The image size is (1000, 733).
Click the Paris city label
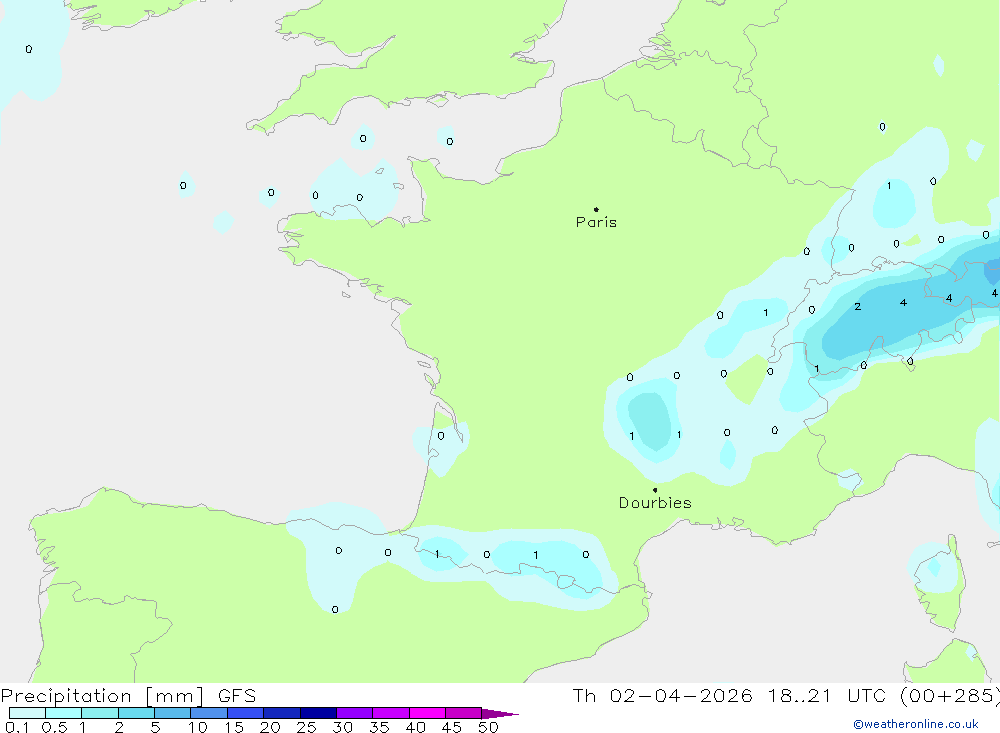point(596,222)
